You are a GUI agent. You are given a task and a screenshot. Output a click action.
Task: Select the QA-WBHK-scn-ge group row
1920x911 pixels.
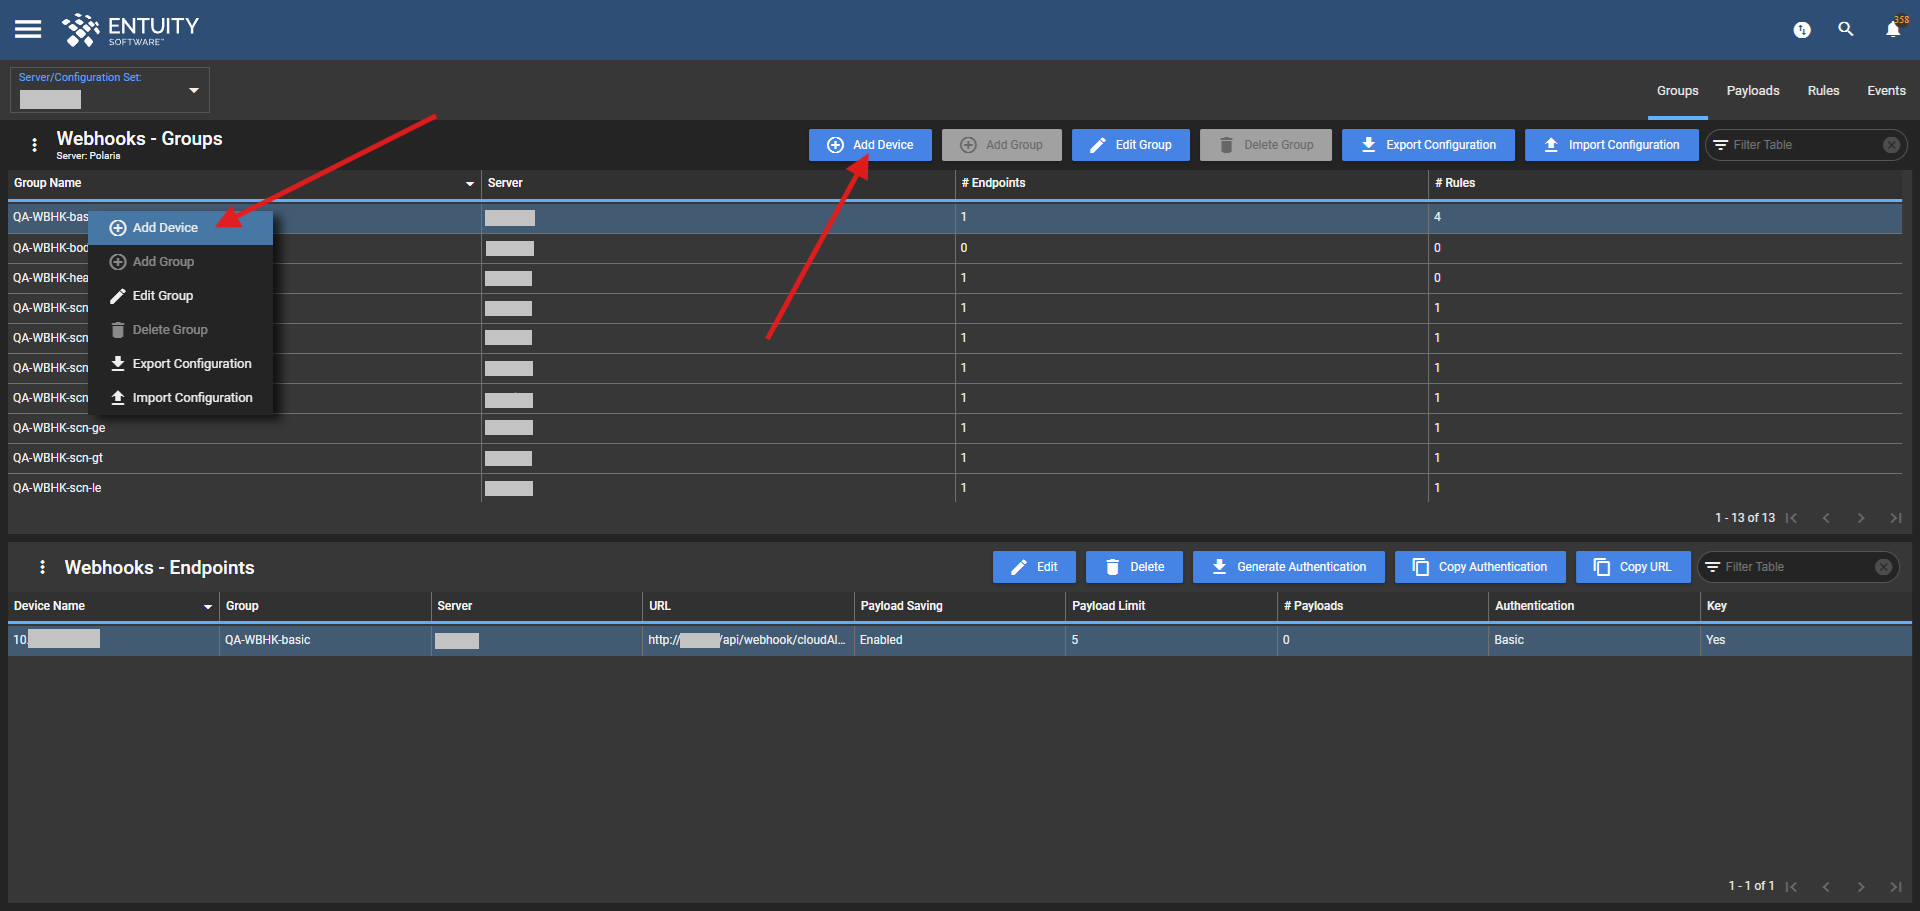[x=955, y=428]
